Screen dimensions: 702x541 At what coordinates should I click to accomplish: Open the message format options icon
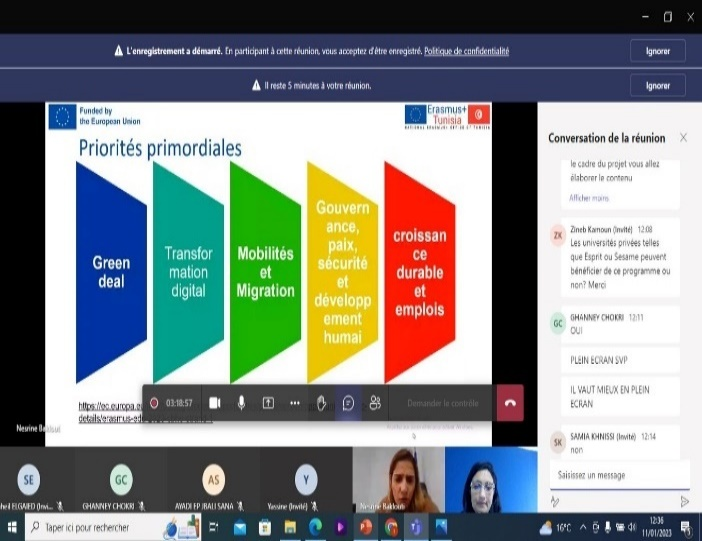tap(555, 501)
